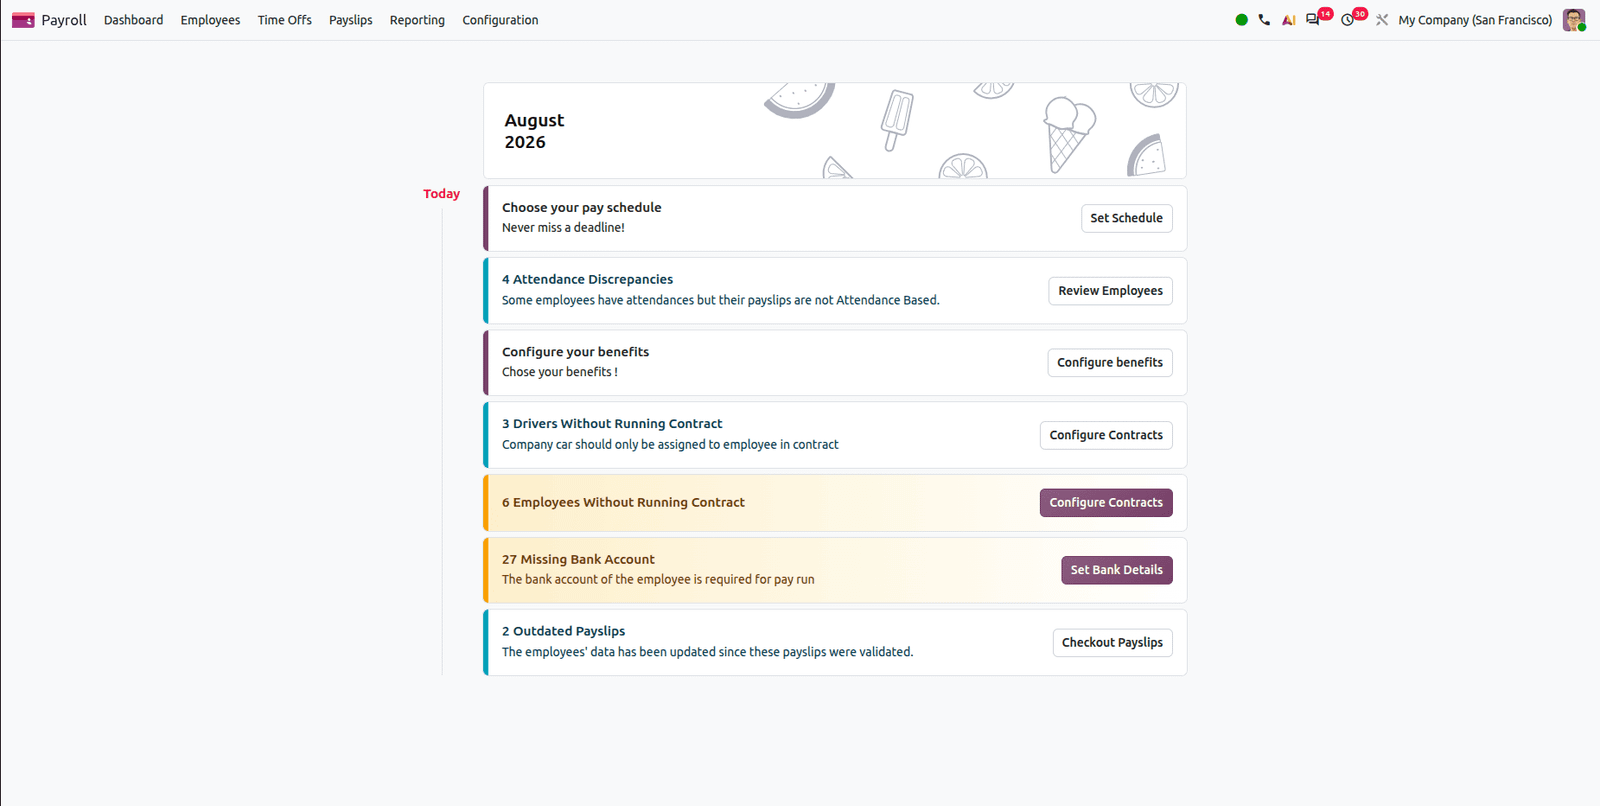Click the '2 Outdated Payslips' heading
The width and height of the screenshot is (1600, 806).
(x=563, y=632)
